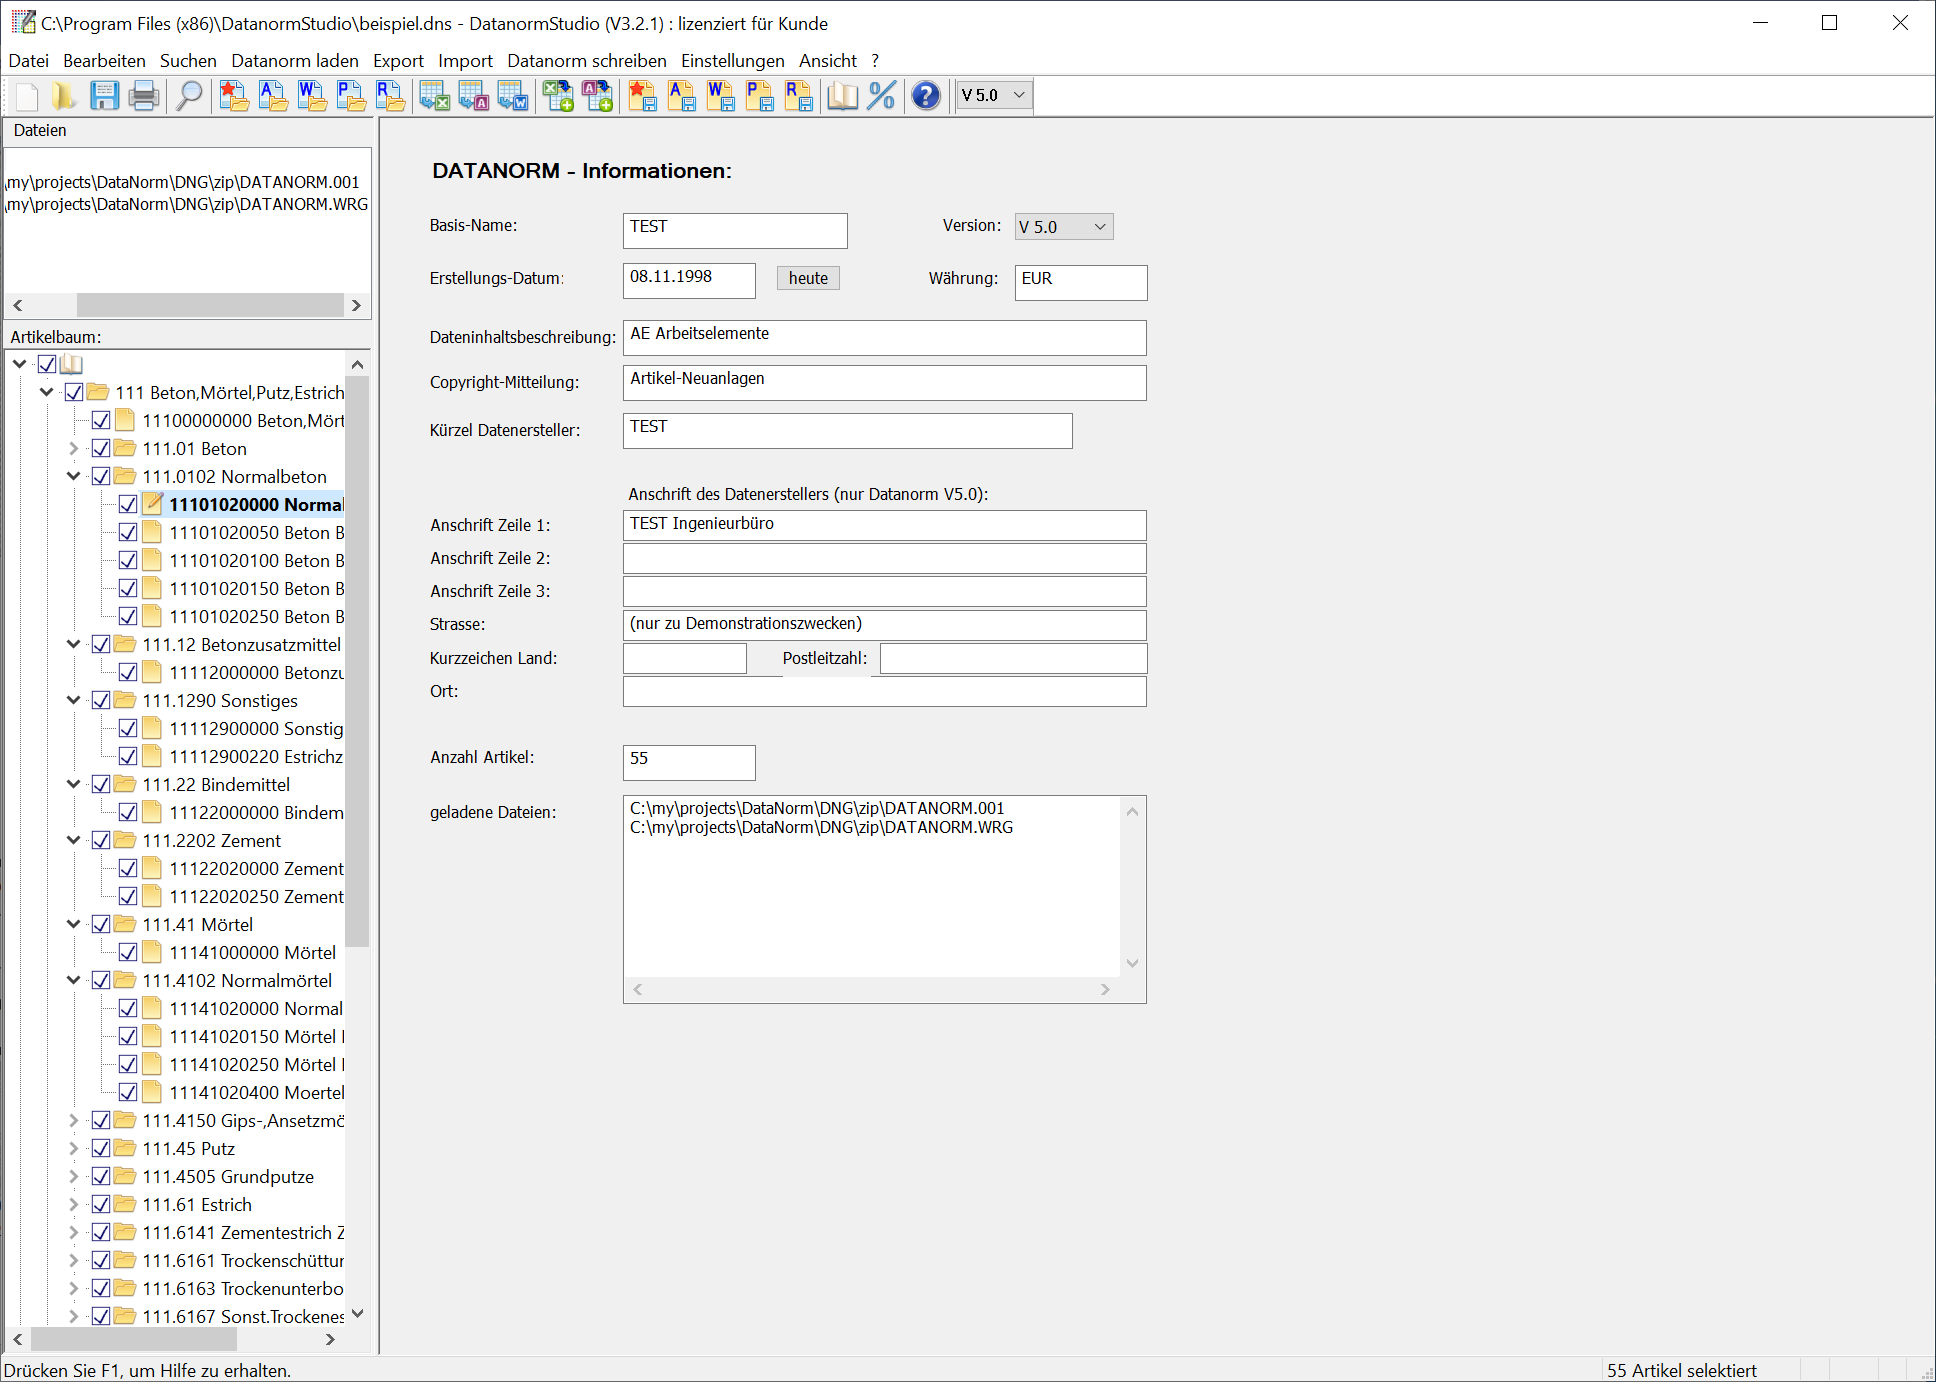Image resolution: width=1936 pixels, height=1382 pixels.
Task: Open the Einstellungen menu
Action: pyautogui.click(x=732, y=61)
